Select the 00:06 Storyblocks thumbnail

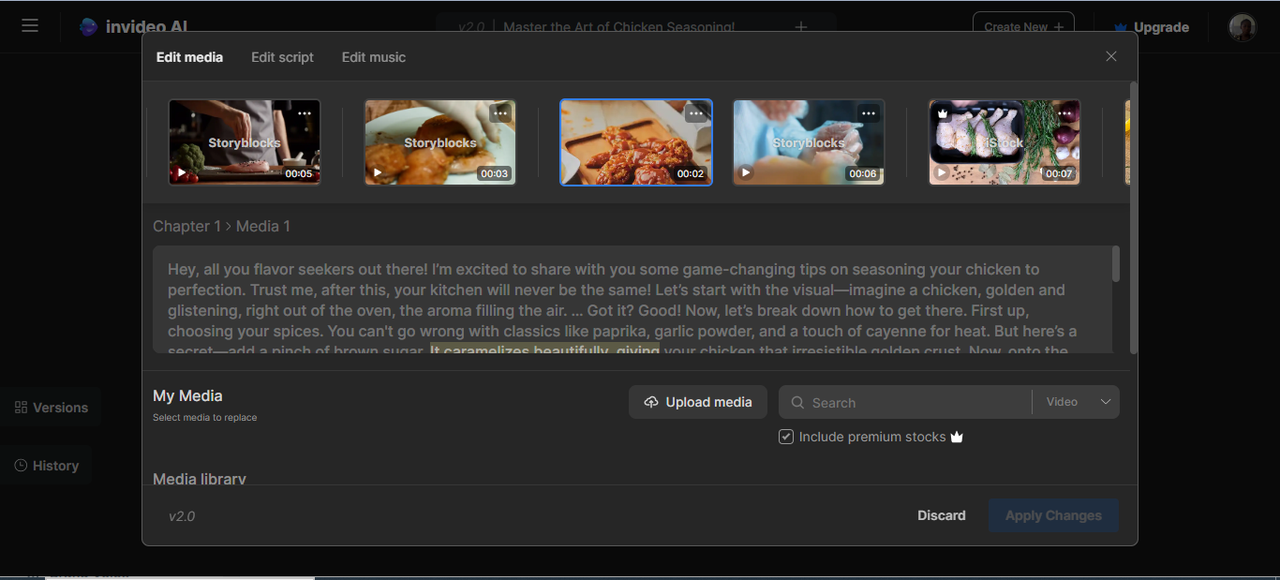[808, 142]
